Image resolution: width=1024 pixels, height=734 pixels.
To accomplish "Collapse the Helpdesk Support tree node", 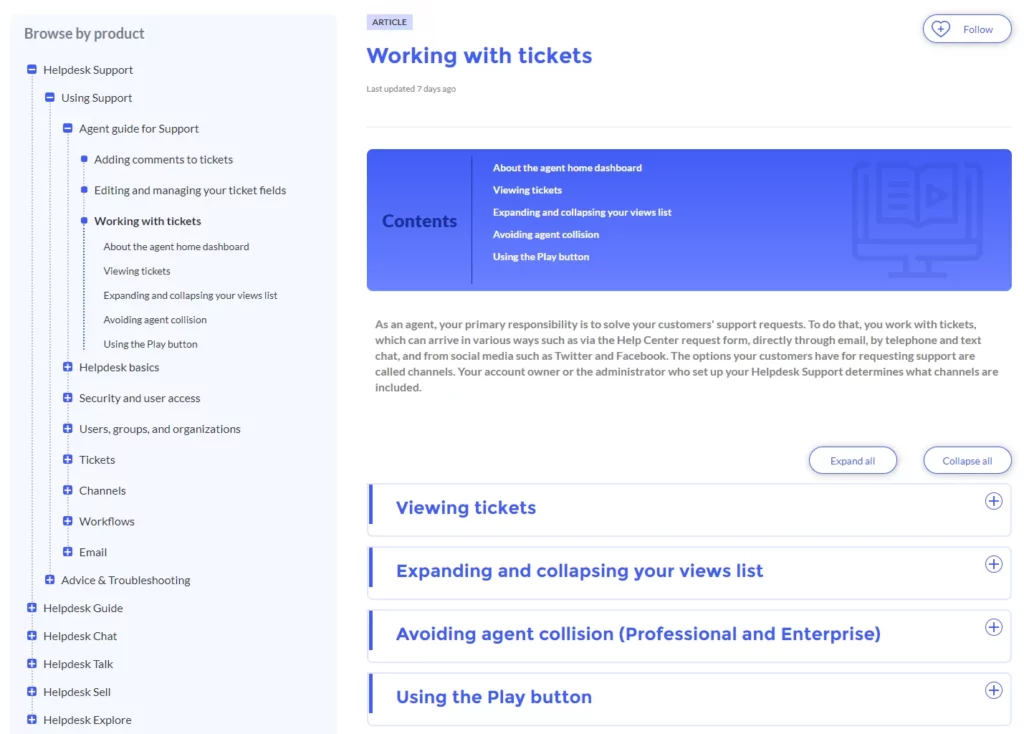I will [x=31, y=69].
